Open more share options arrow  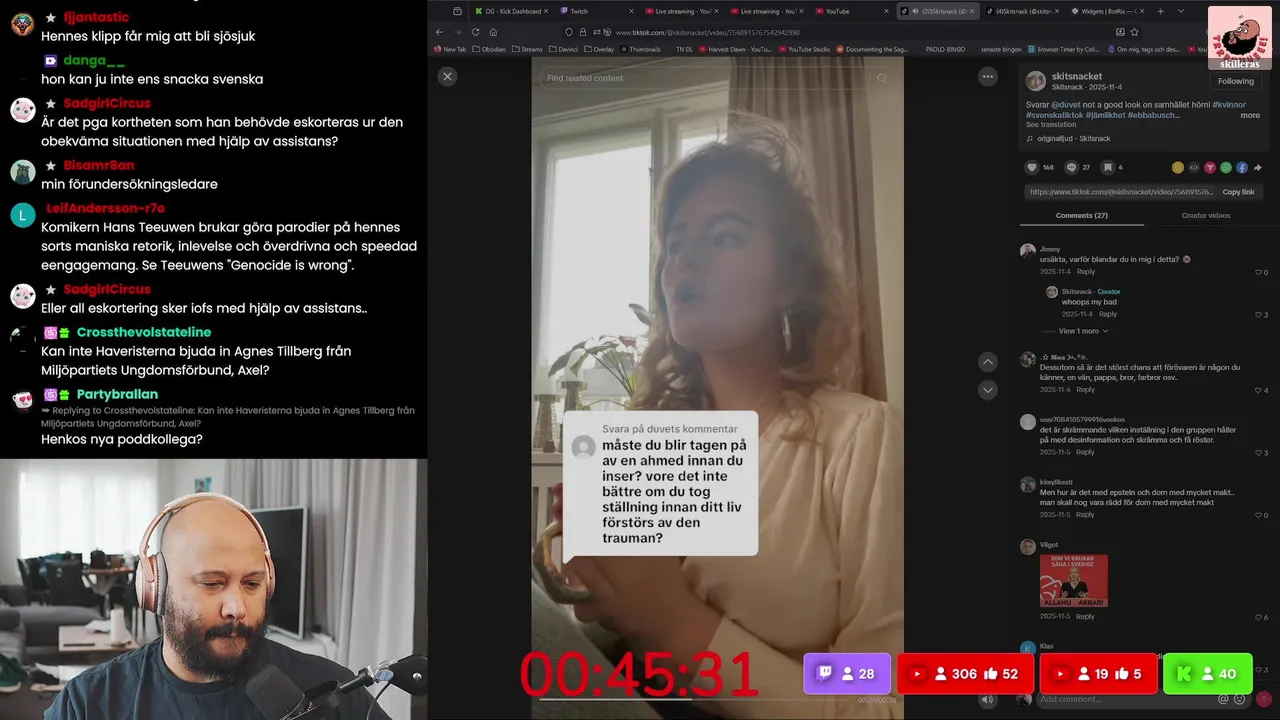[x=1258, y=167]
